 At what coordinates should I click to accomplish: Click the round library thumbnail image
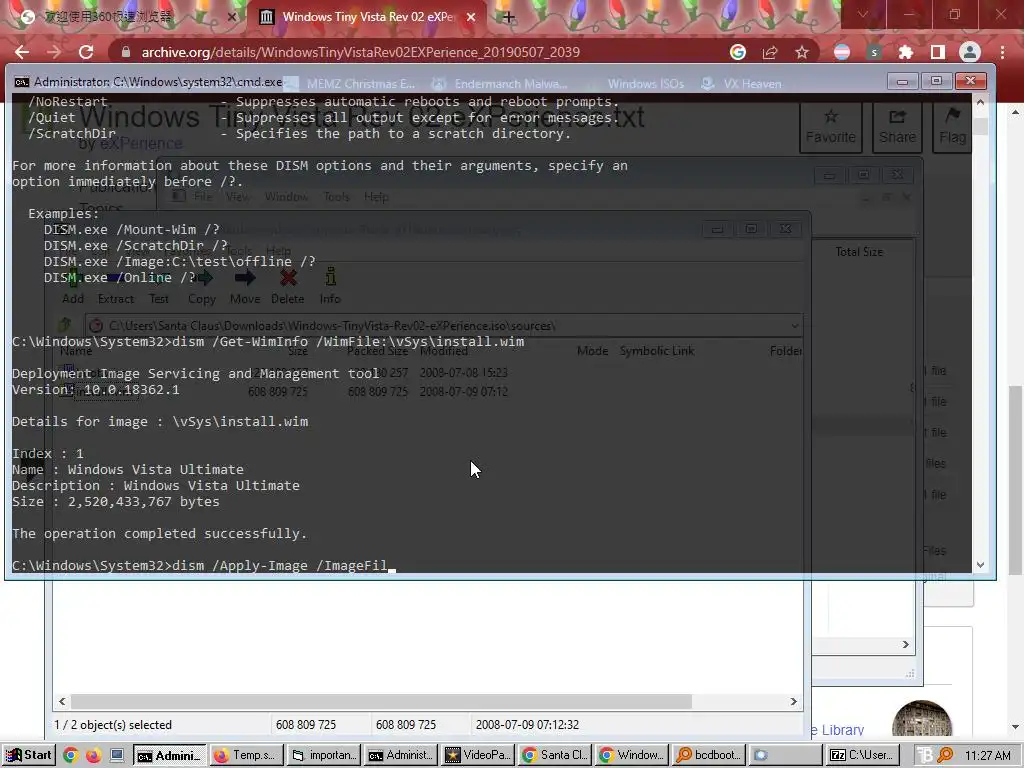[x=921, y=720]
